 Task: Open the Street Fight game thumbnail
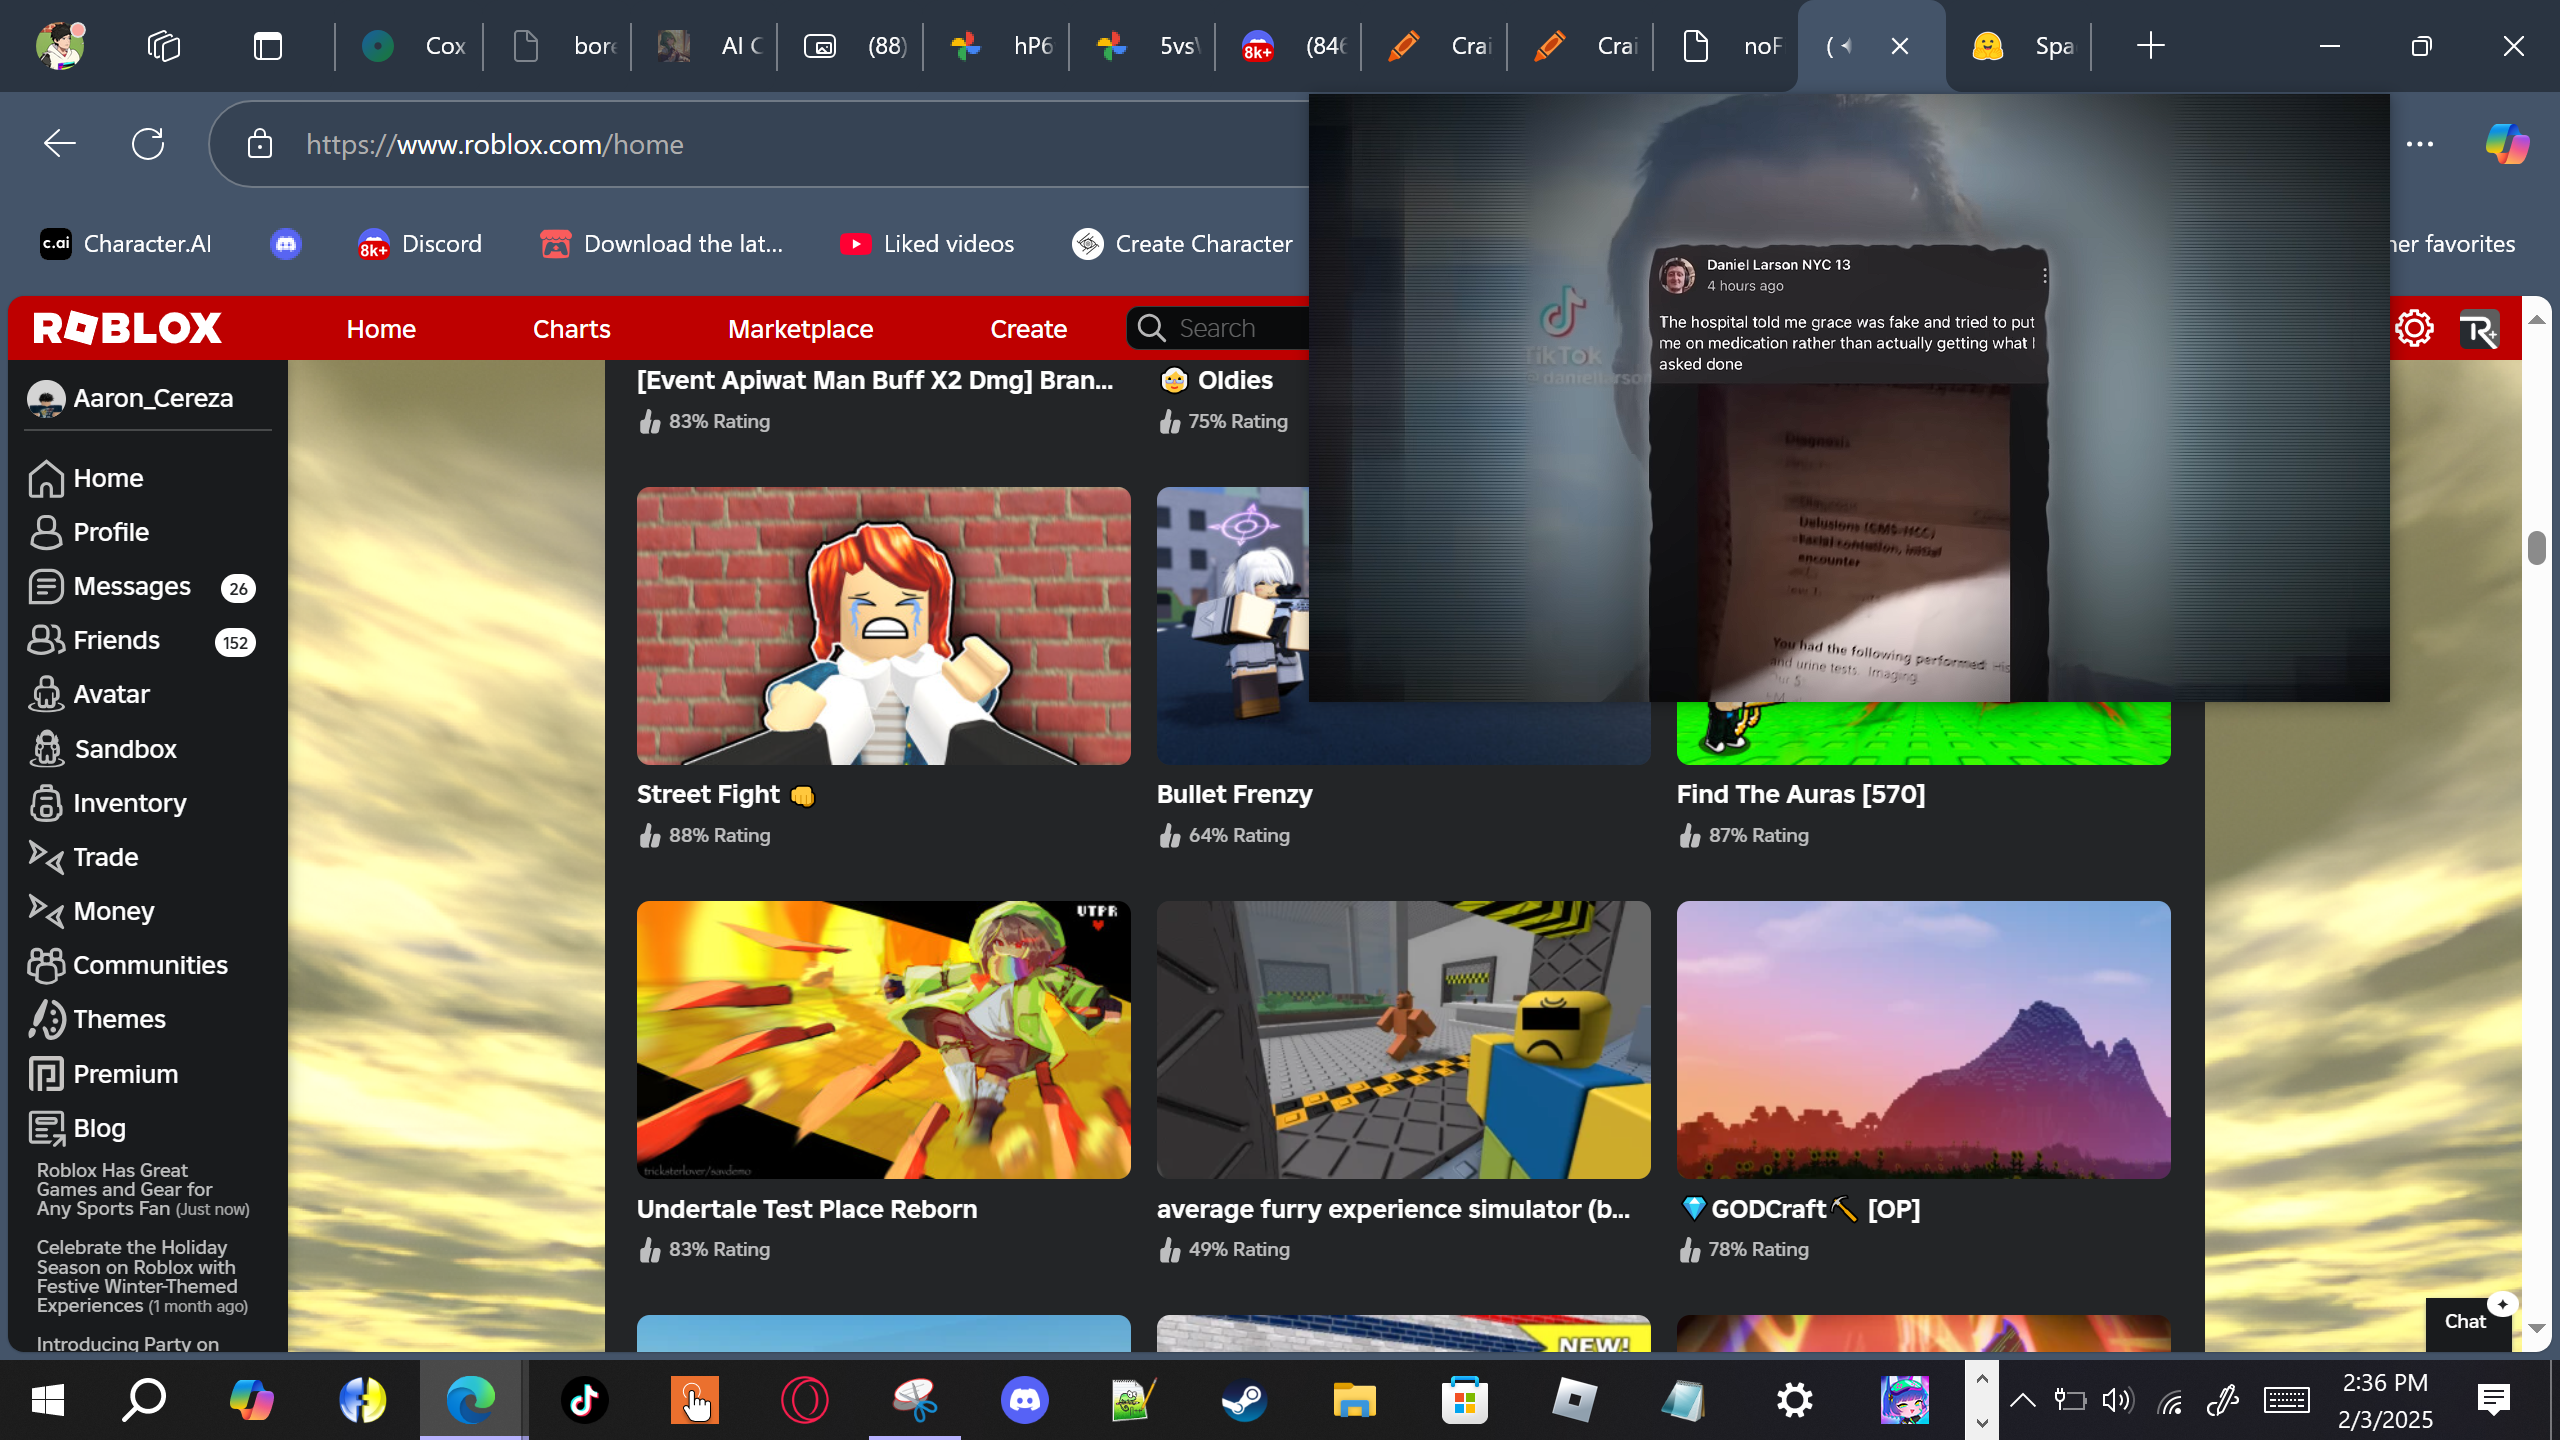(x=884, y=626)
